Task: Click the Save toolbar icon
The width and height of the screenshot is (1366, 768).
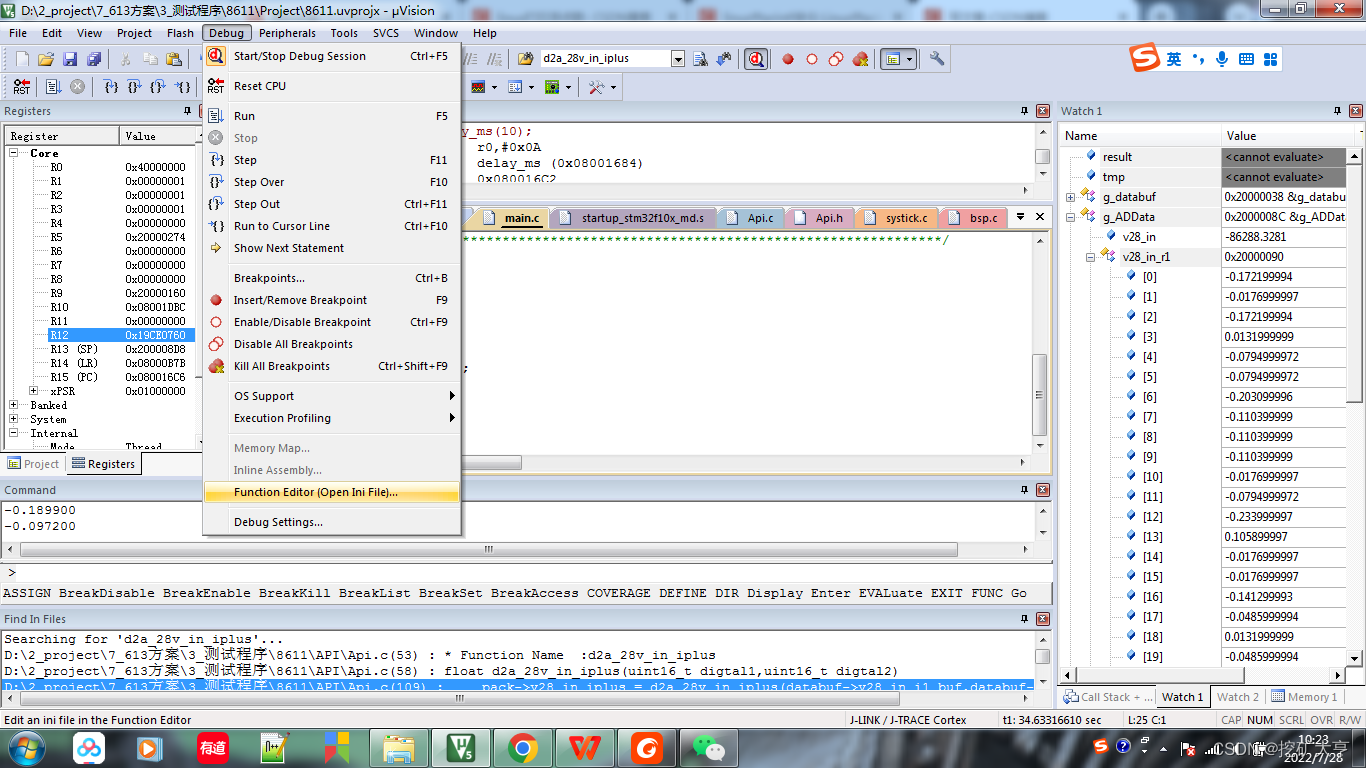Action: click(x=70, y=59)
